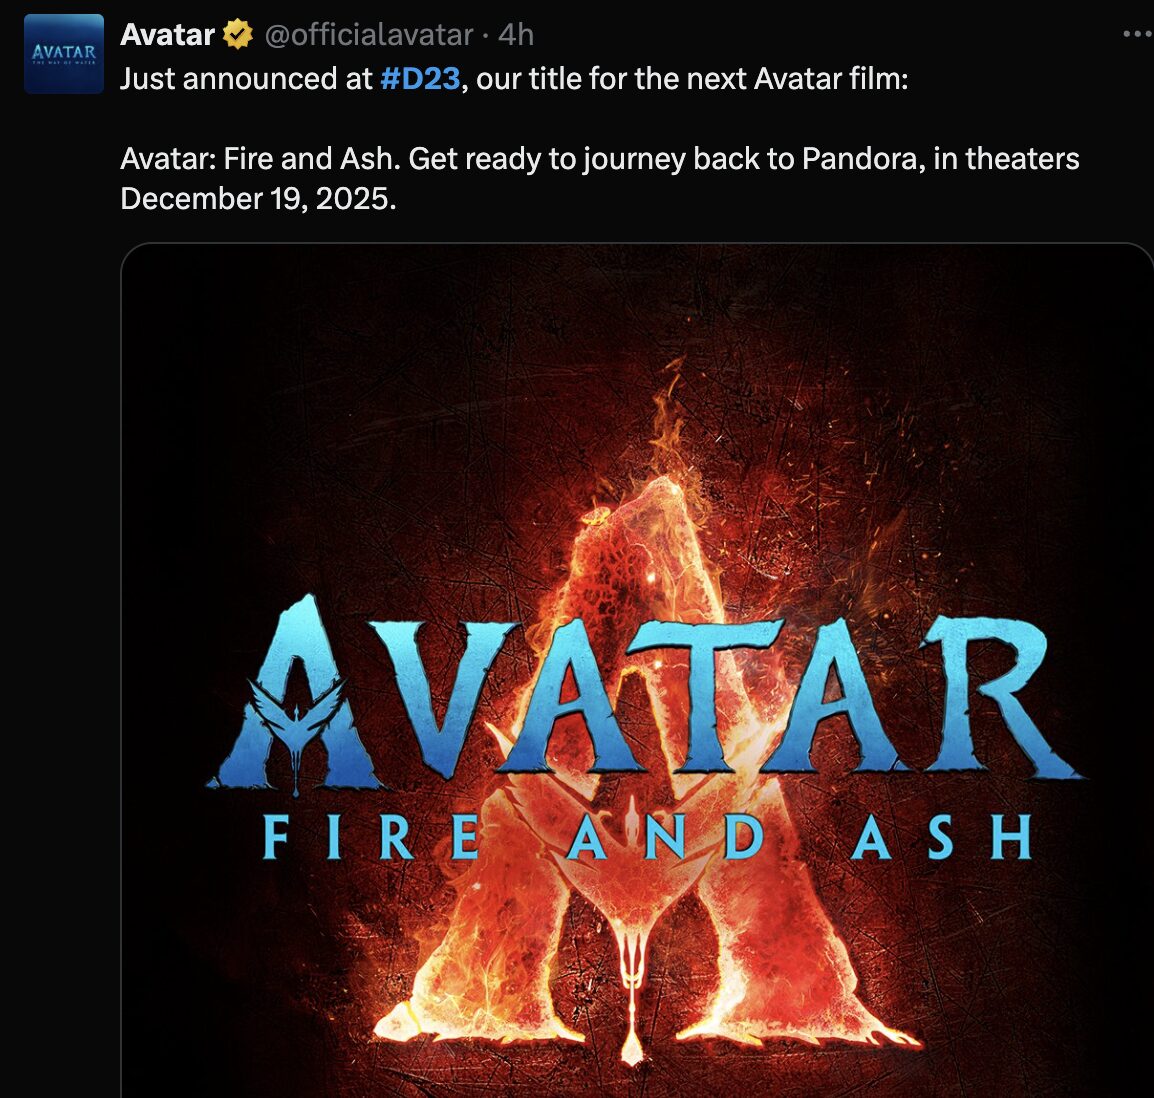Click the Avatar display name

point(167,35)
